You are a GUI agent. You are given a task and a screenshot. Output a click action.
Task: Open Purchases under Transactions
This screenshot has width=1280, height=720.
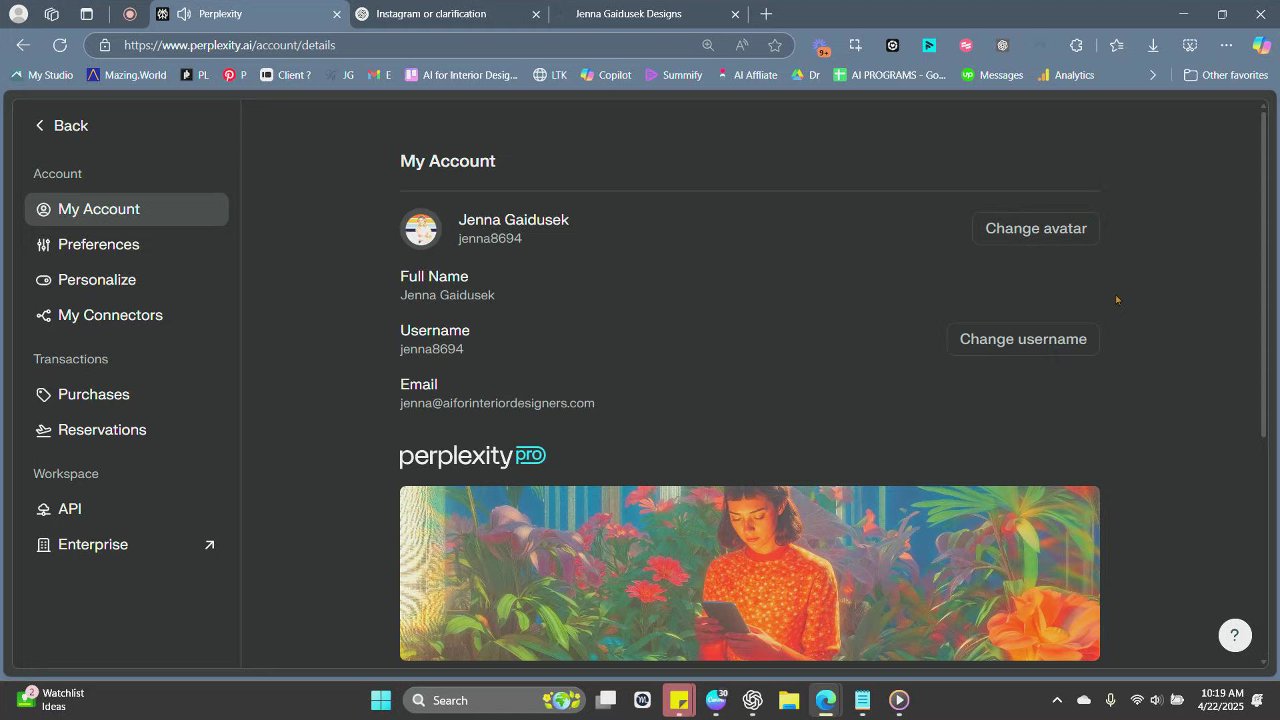[x=127, y=394]
